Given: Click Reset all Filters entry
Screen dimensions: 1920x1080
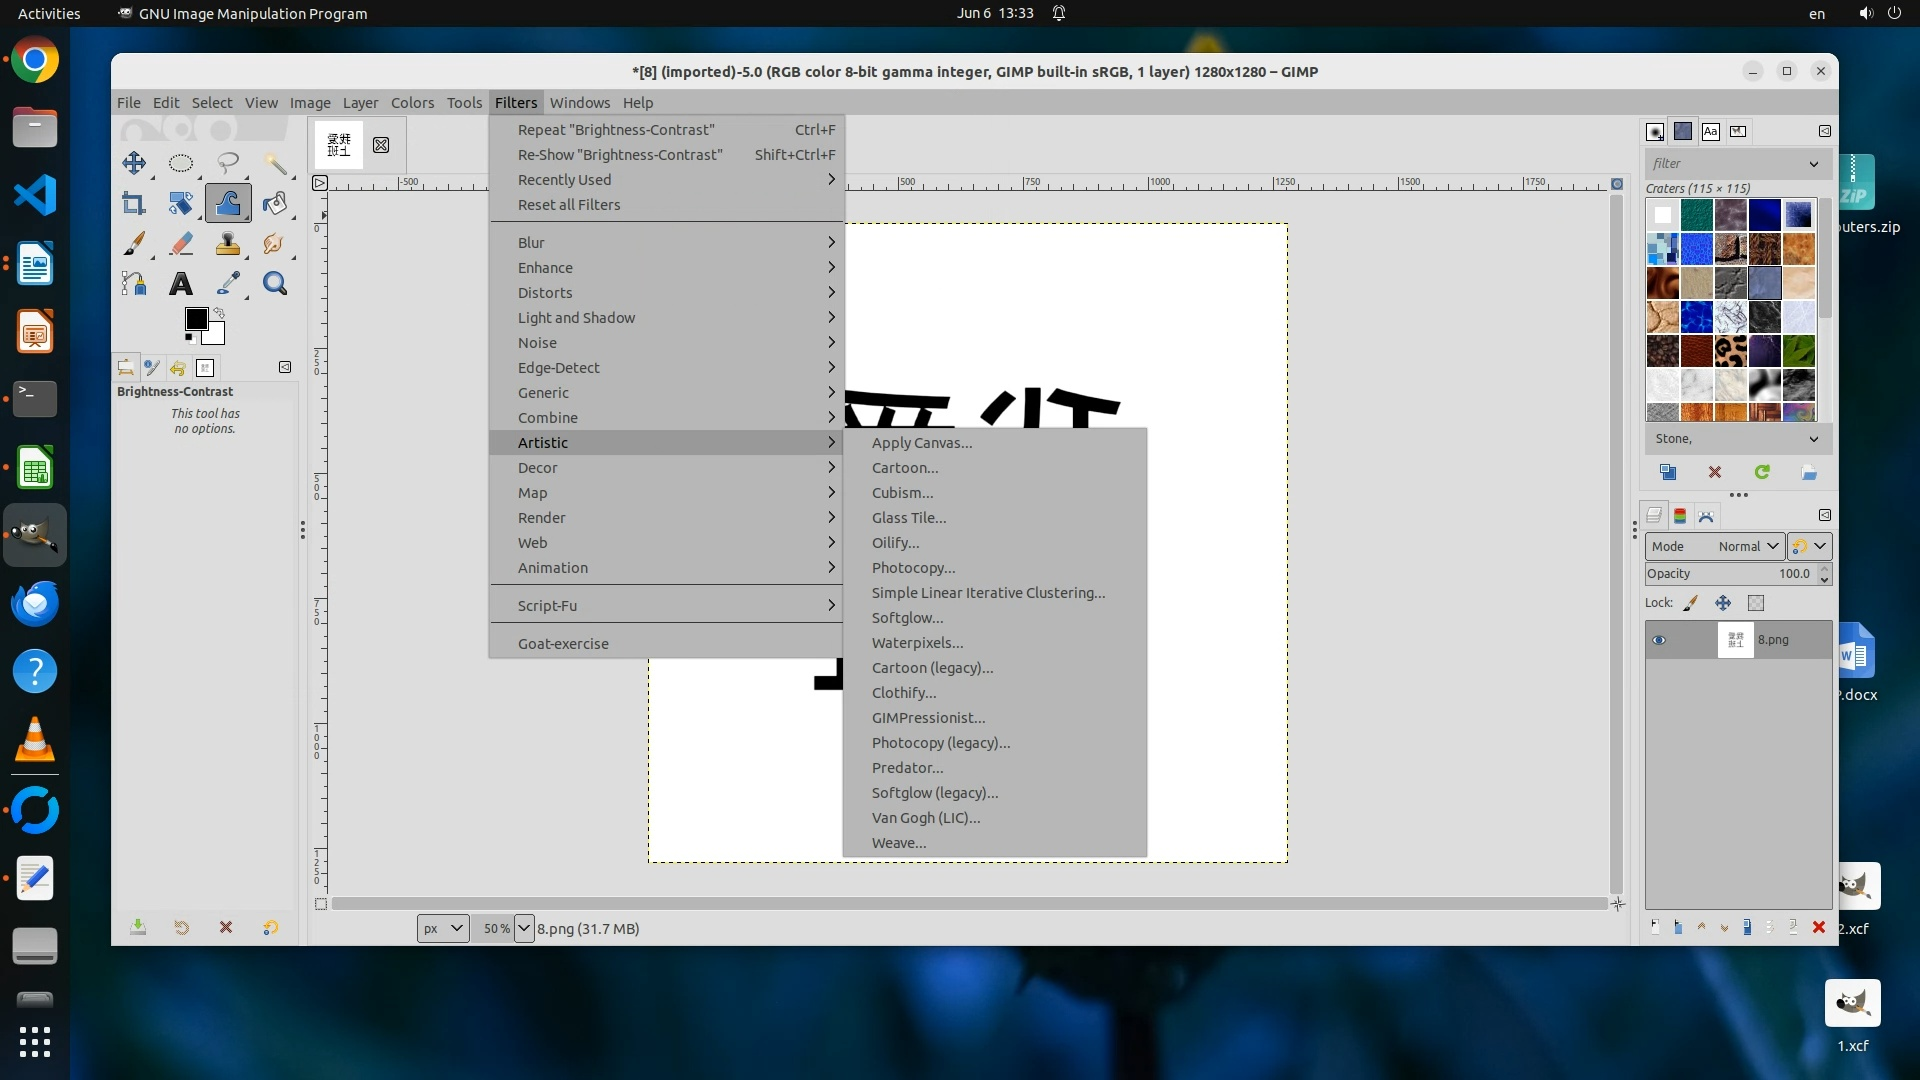Looking at the screenshot, I should pyautogui.click(x=569, y=205).
